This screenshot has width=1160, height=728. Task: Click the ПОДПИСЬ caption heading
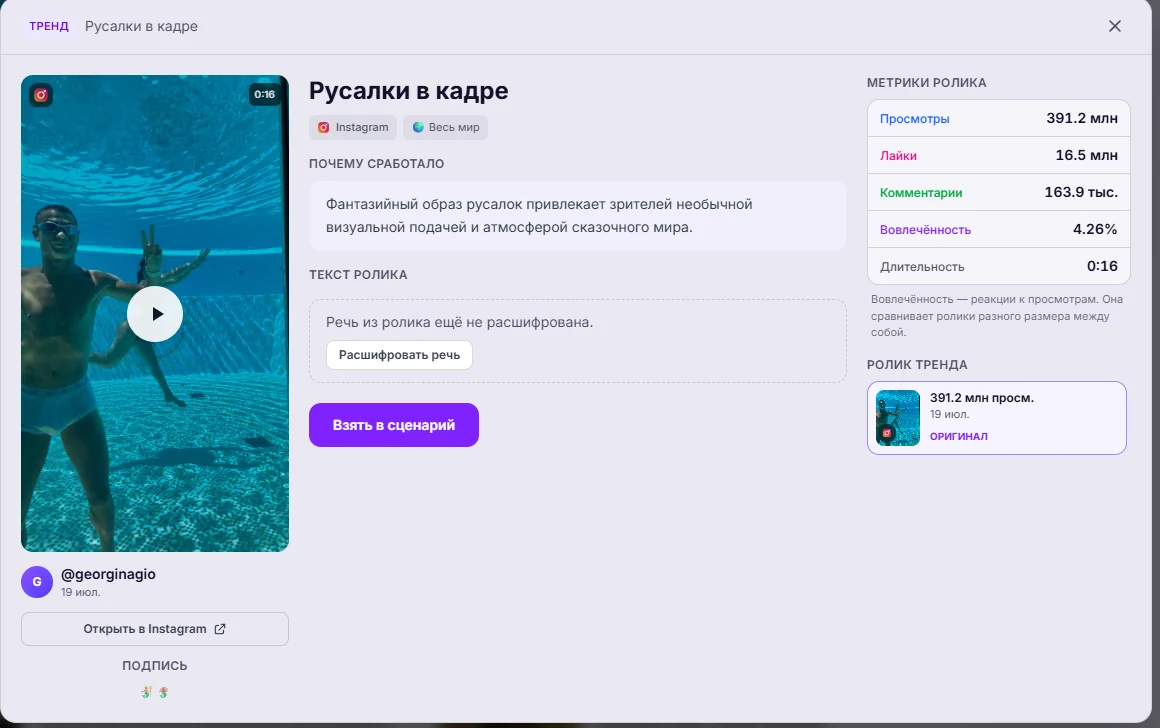pyautogui.click(x=155, y=666)
